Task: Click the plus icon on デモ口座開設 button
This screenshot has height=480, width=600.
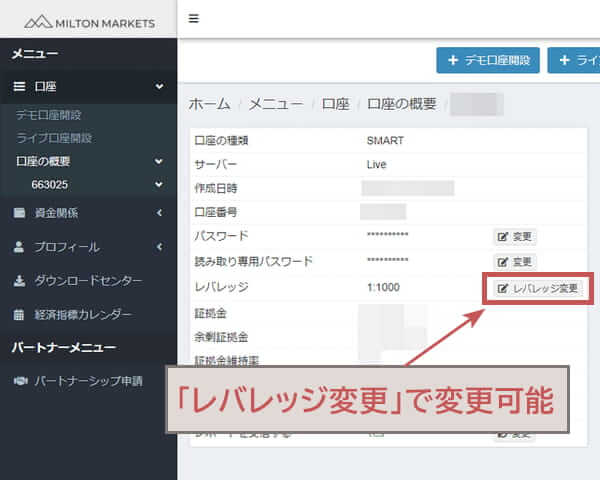Action: [x=453, y=60]
